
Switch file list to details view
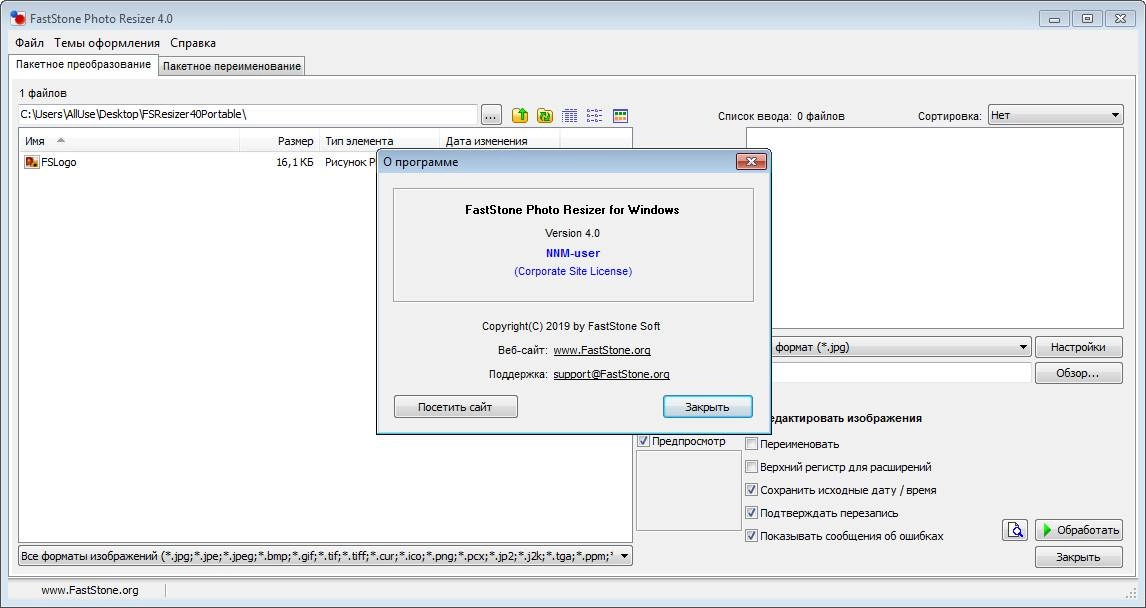pos(570,115)
